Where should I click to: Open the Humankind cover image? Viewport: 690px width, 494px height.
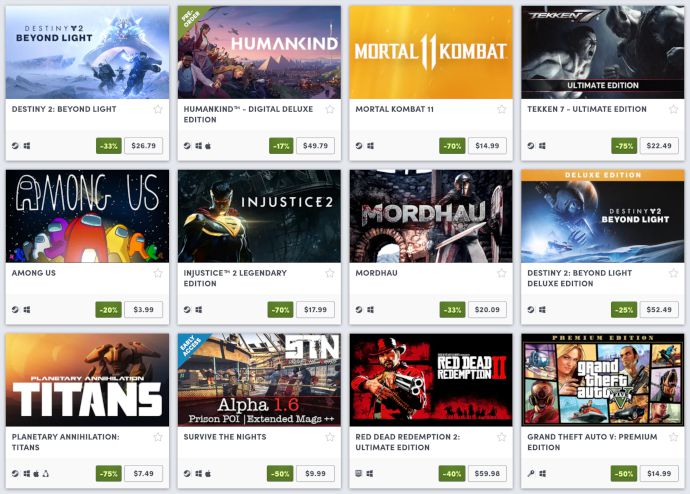point(259,52)
